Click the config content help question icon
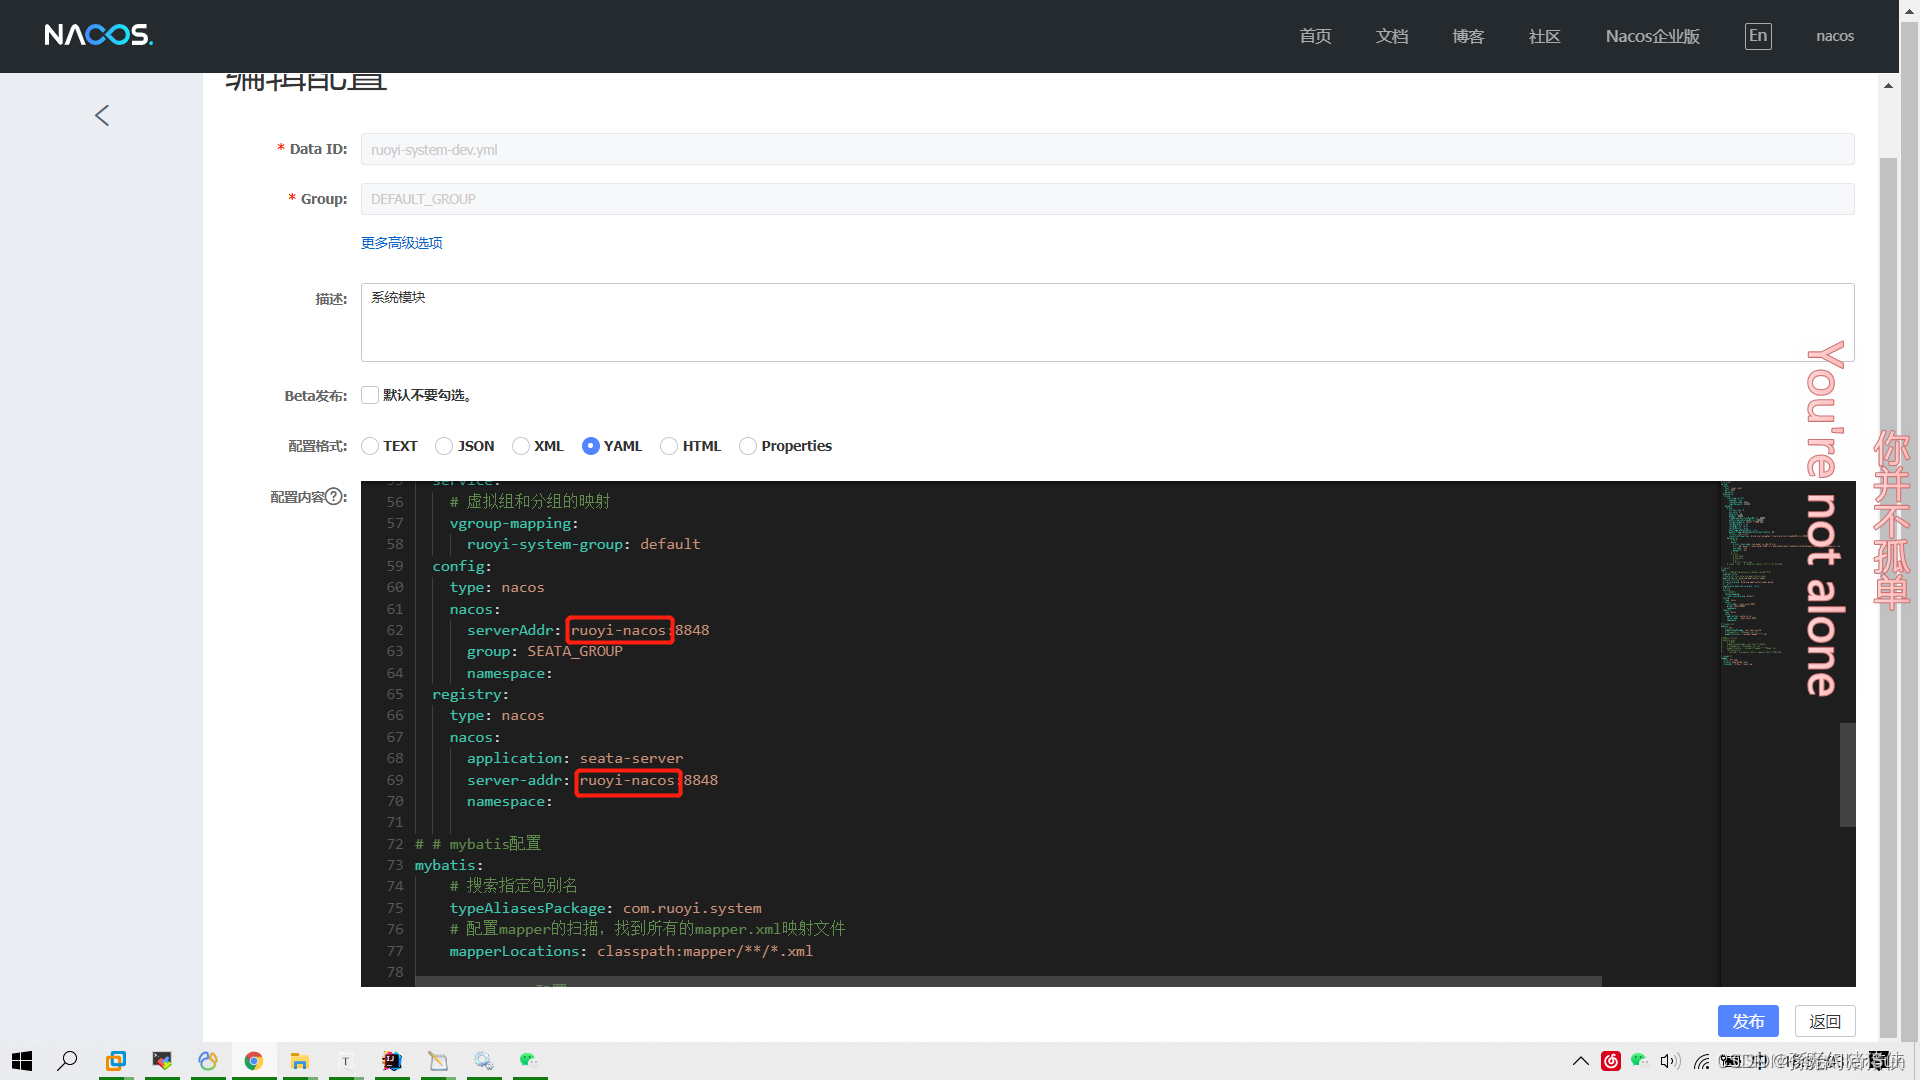Viewport: 1920px width, 1080px height. (335, 497)
